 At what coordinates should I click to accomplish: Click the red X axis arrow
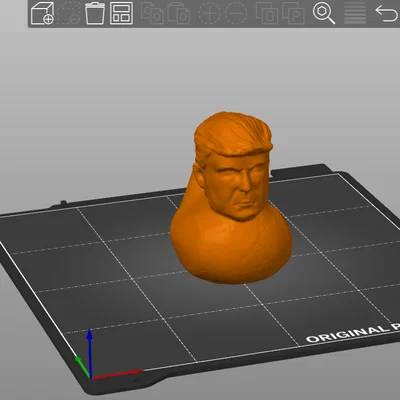pyautogui.click(x=117, y=374)
